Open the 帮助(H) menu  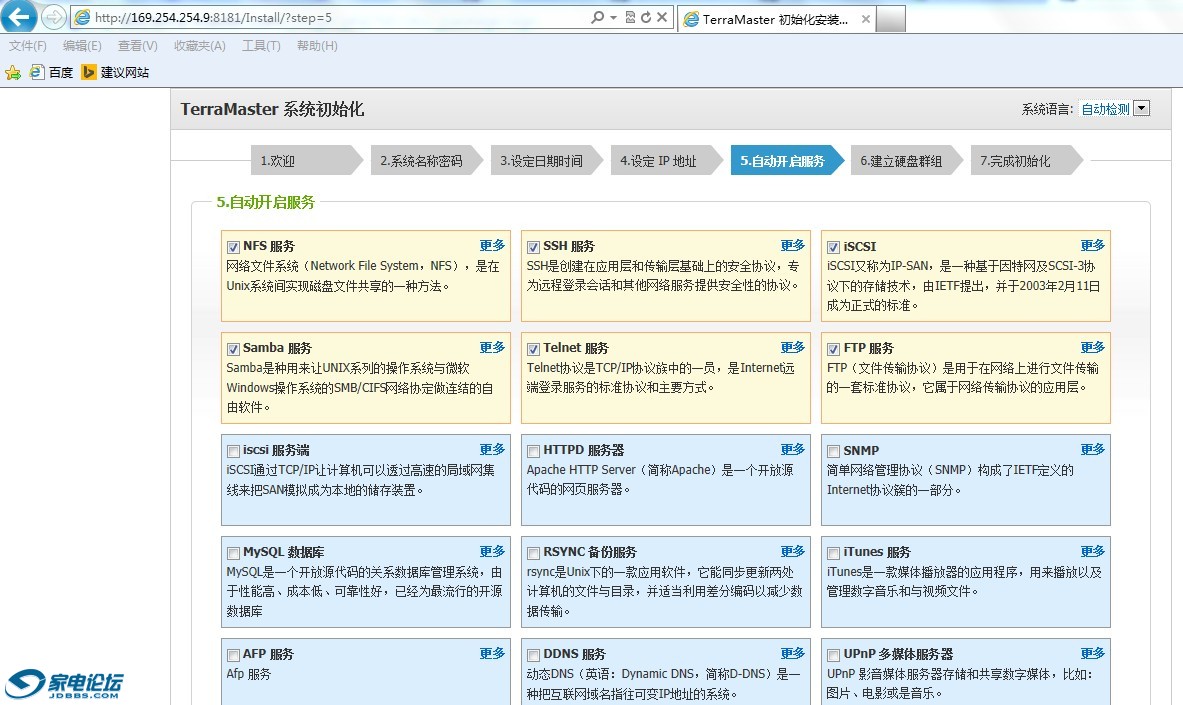pyautogui.click(x=317, y=46)
